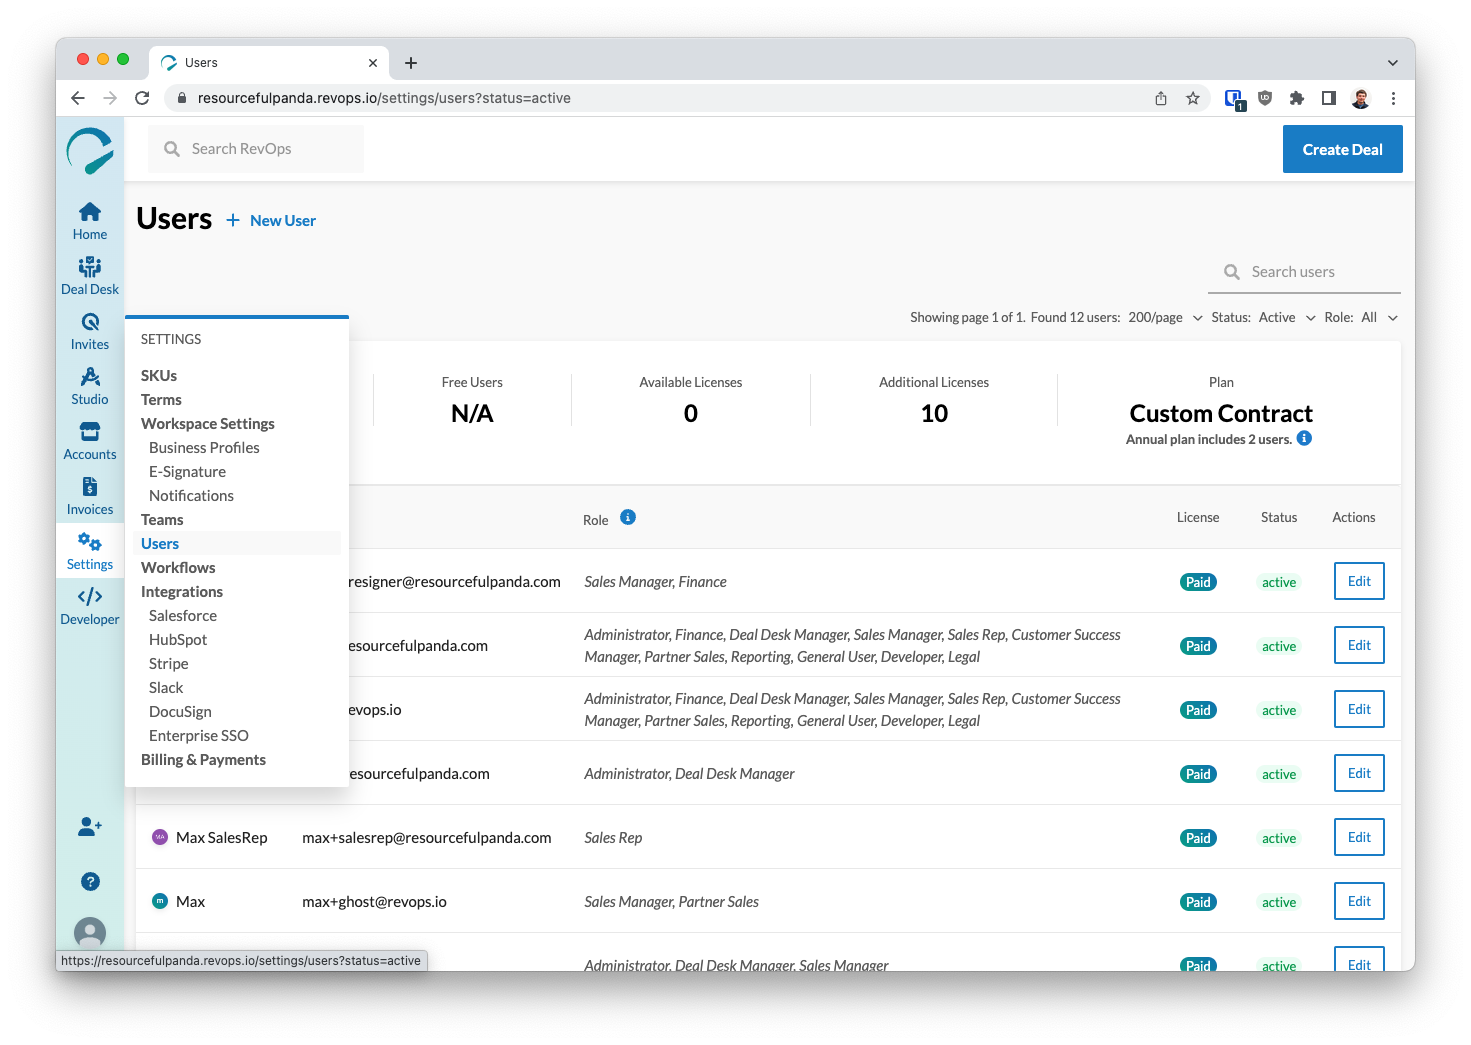1471x1045 pixels.
Task: Click the add-user icon in sidebar
Action: point(90,826)
